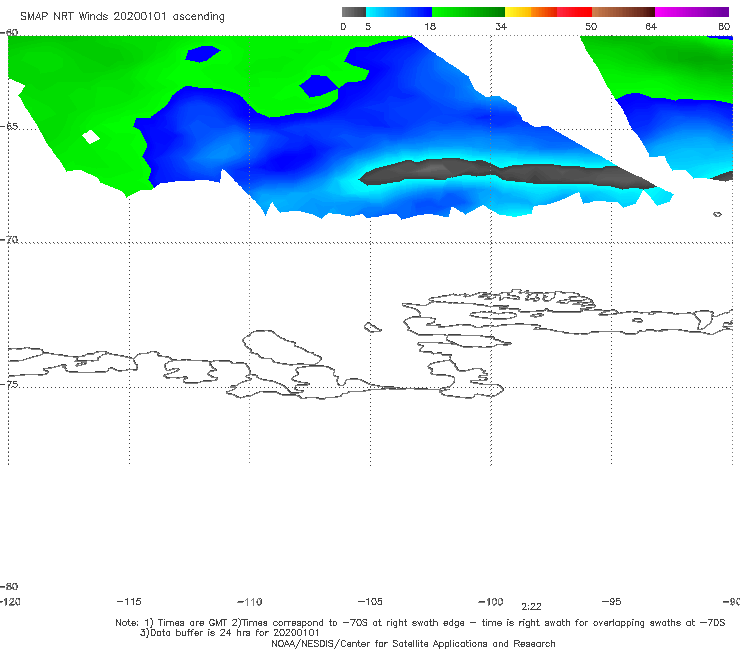Image resolution: width=740 pixels, height=650 pixels.
Task: Click the latitude label "-80" on left axis
Action: pos(9,586)
